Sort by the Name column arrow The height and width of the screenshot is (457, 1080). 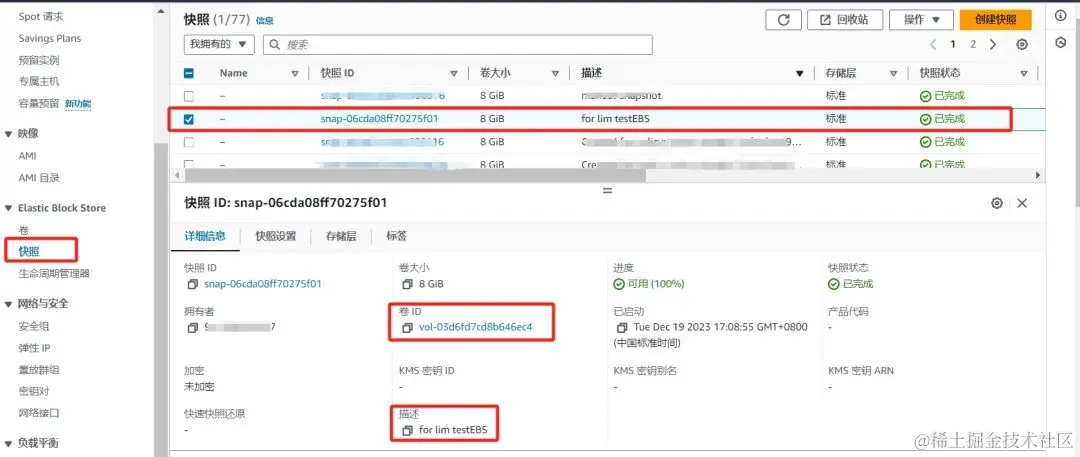(x=295, y=73)
